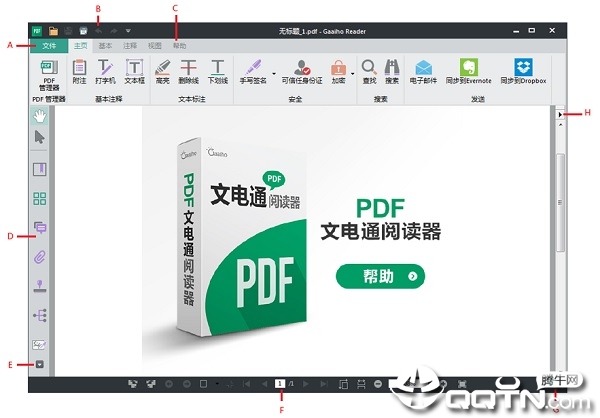Image resolution: width=600 pixels, height=418 pixels.
Task: Click the vertical scrollbar thumb
Action: point(560,202)
